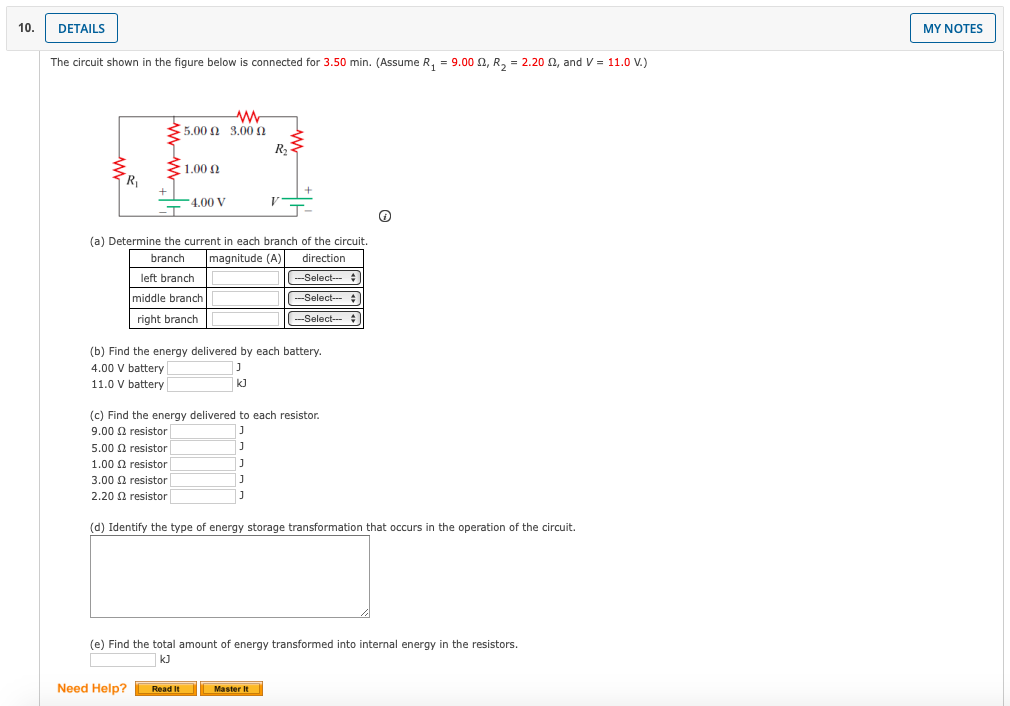Click the Master It help button
This screenshot has height=706, width=1010.
231,689
